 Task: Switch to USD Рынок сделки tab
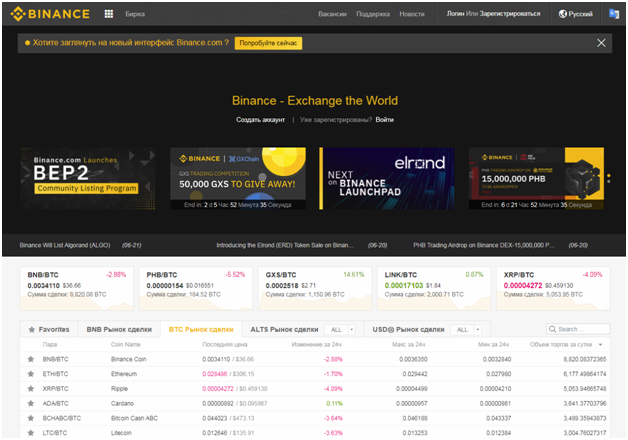408,329
